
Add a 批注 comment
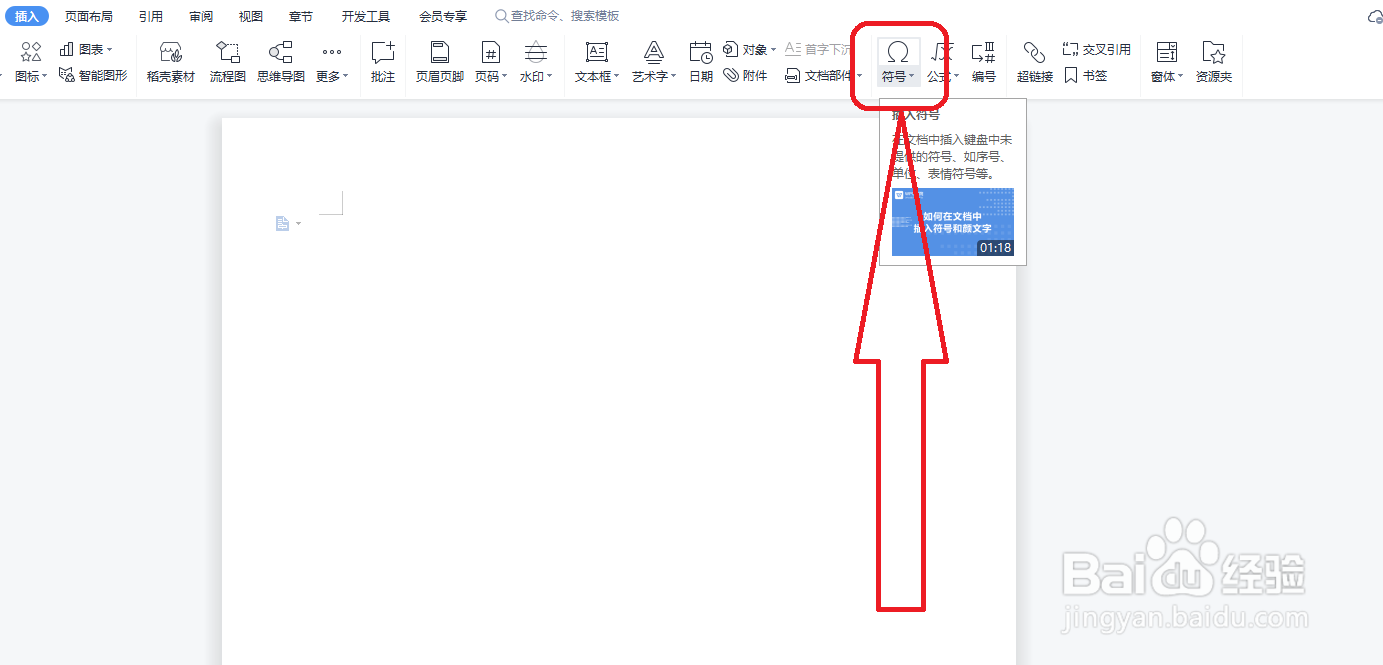tap(383, 62)
